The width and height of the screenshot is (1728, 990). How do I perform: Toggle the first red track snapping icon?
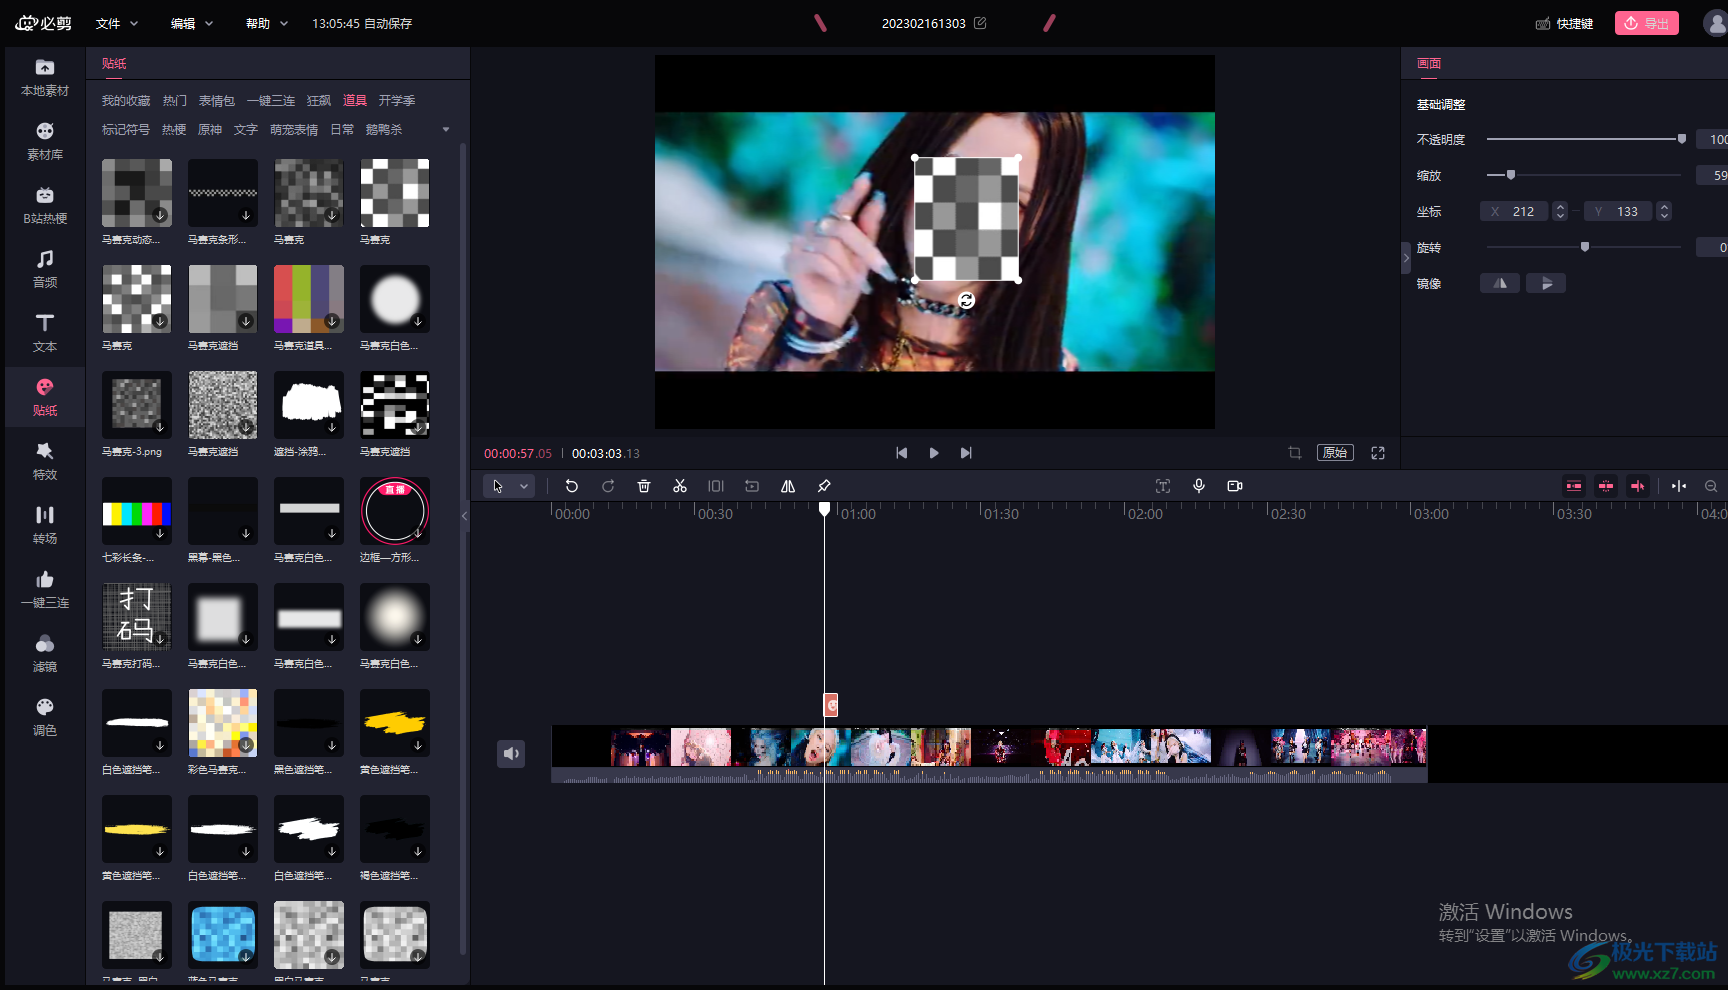tap(1574, 486)
